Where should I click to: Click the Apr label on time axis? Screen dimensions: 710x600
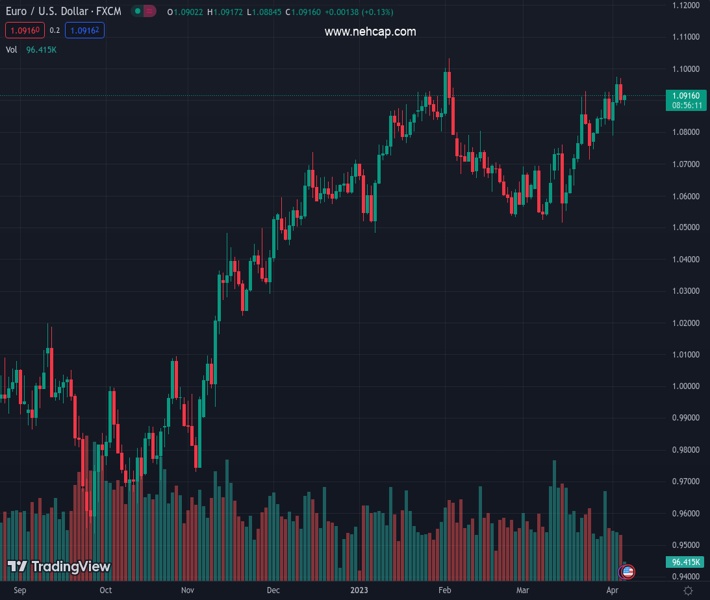point(611,591)
